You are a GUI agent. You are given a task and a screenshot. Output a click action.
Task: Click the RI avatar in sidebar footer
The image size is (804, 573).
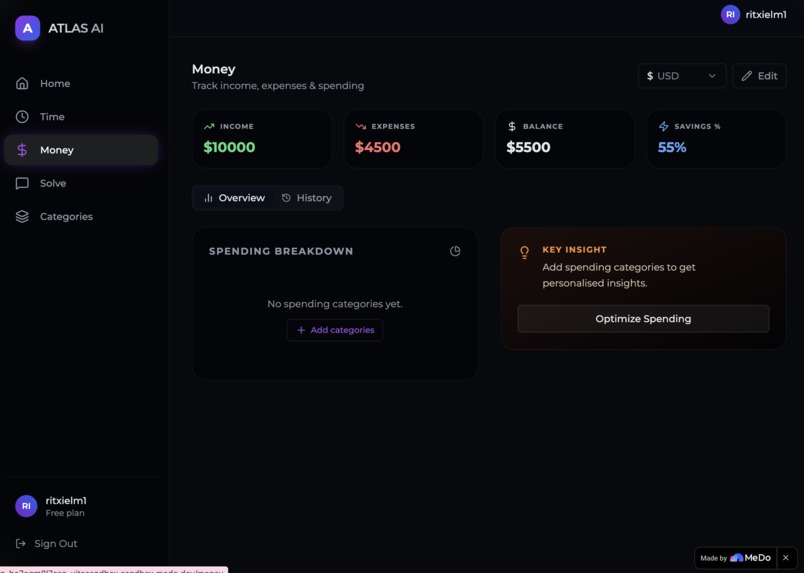coord(26,506)
